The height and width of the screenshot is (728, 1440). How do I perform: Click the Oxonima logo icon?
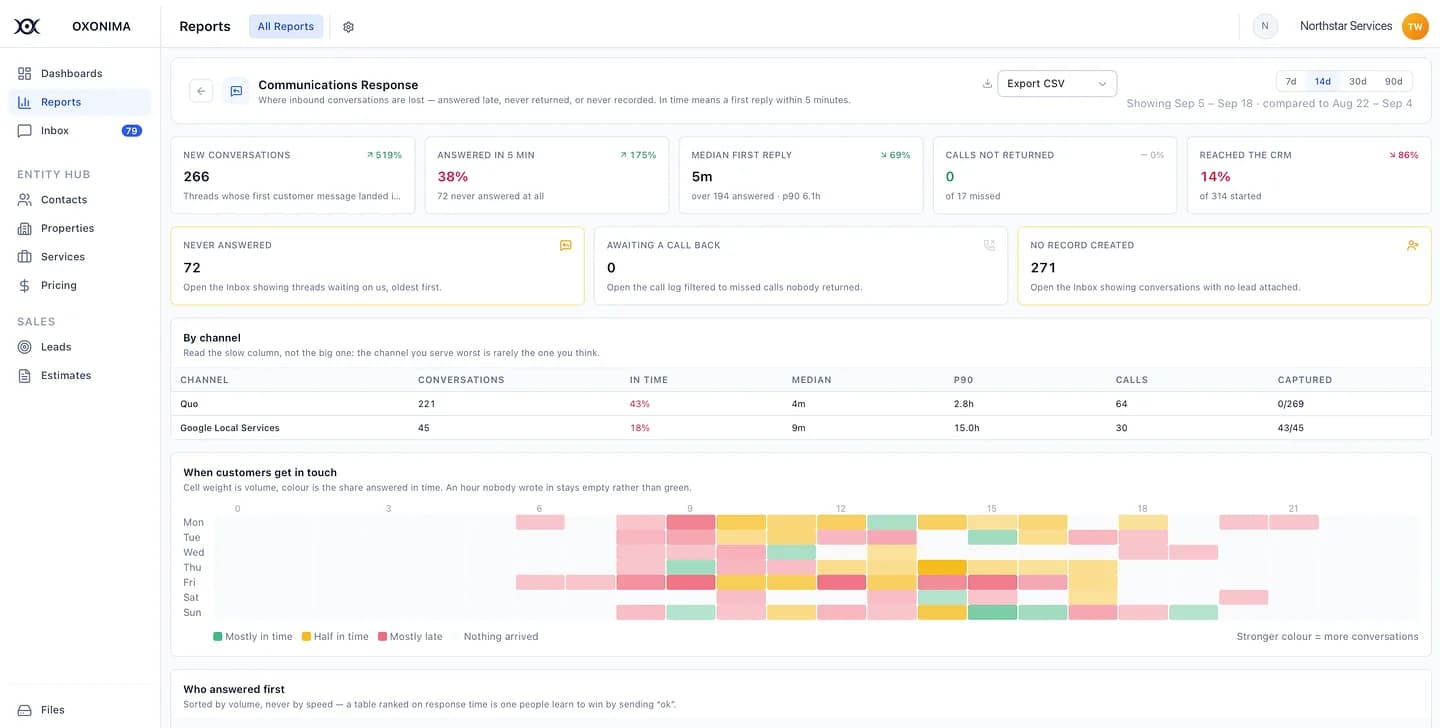[27, 26]
